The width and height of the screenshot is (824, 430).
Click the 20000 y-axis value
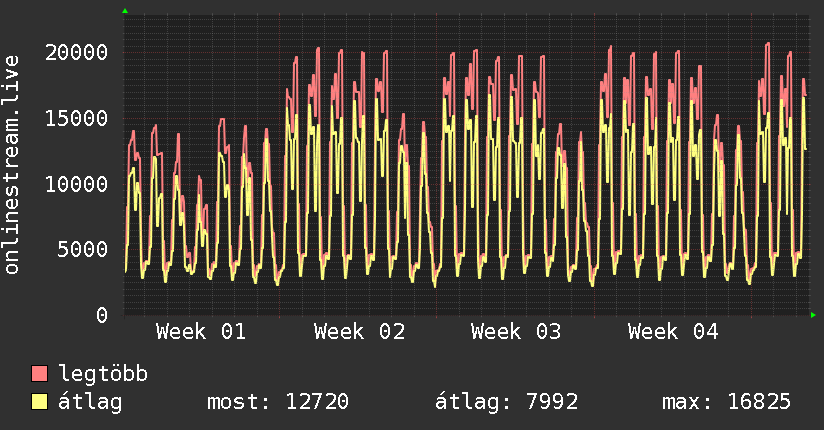[79, 52]
